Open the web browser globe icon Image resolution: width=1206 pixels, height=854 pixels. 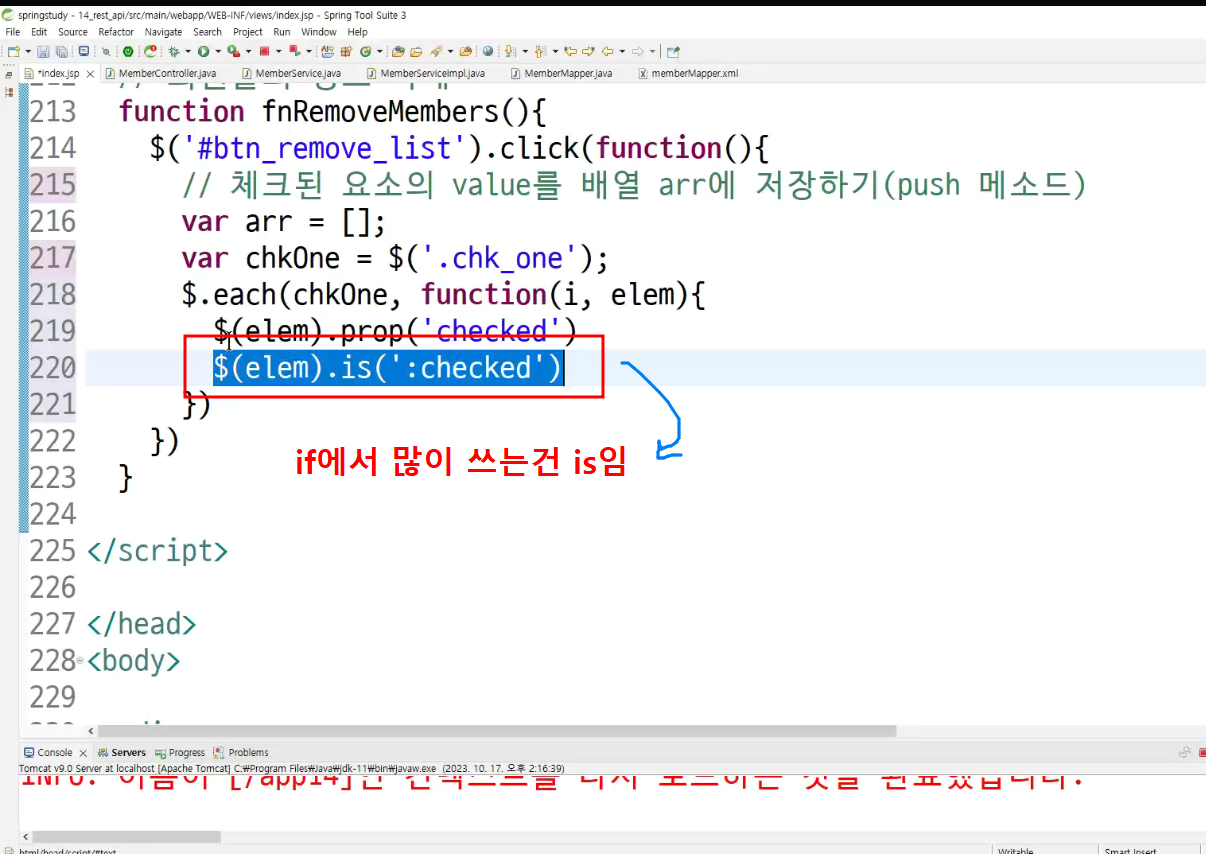pyautogui.click(x=488, y=51)
